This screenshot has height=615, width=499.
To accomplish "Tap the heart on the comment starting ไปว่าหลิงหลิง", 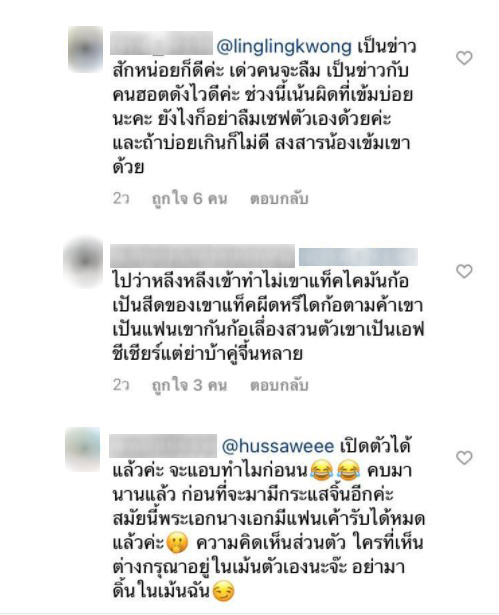I will coord(464,271).
